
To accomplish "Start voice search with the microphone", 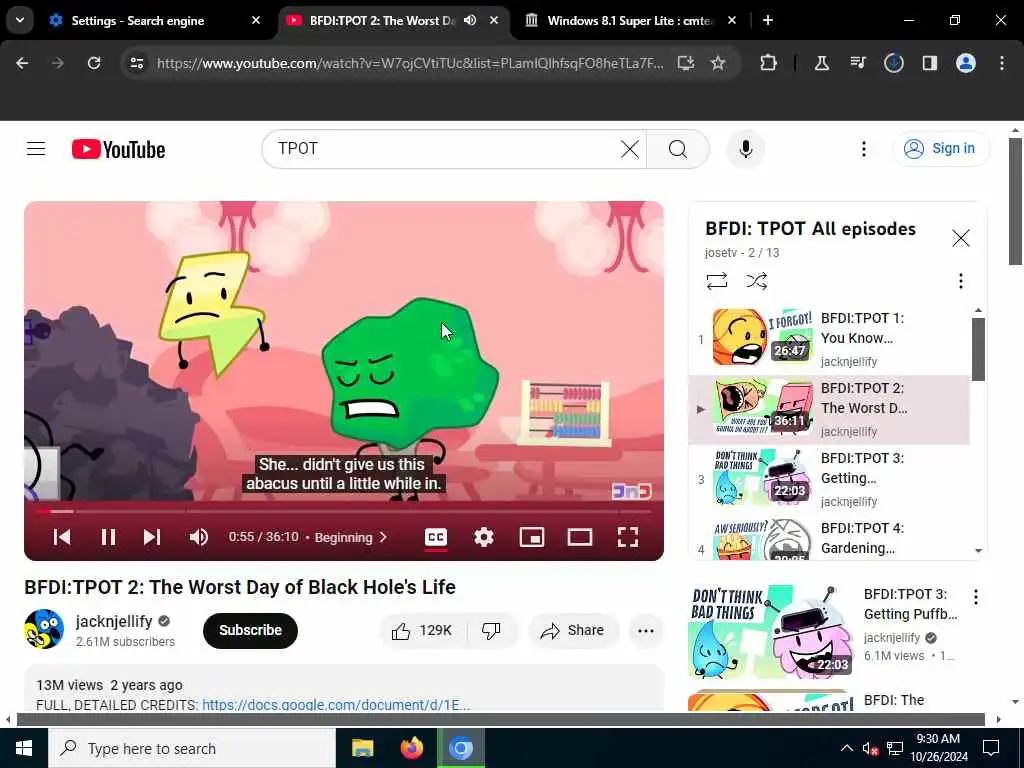I will (x=746, y=149).
